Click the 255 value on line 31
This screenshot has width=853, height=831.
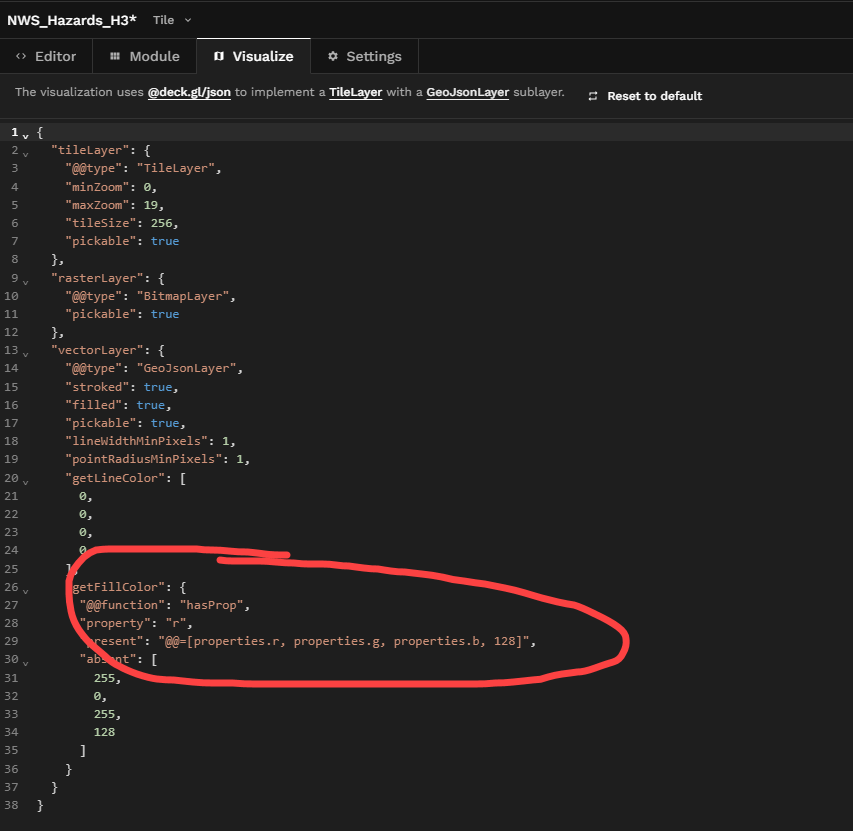104,678
